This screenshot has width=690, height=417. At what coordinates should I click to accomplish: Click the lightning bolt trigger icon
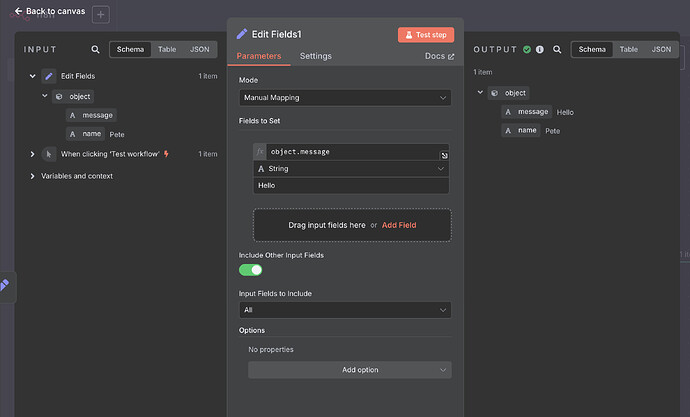tap(166, 154)
